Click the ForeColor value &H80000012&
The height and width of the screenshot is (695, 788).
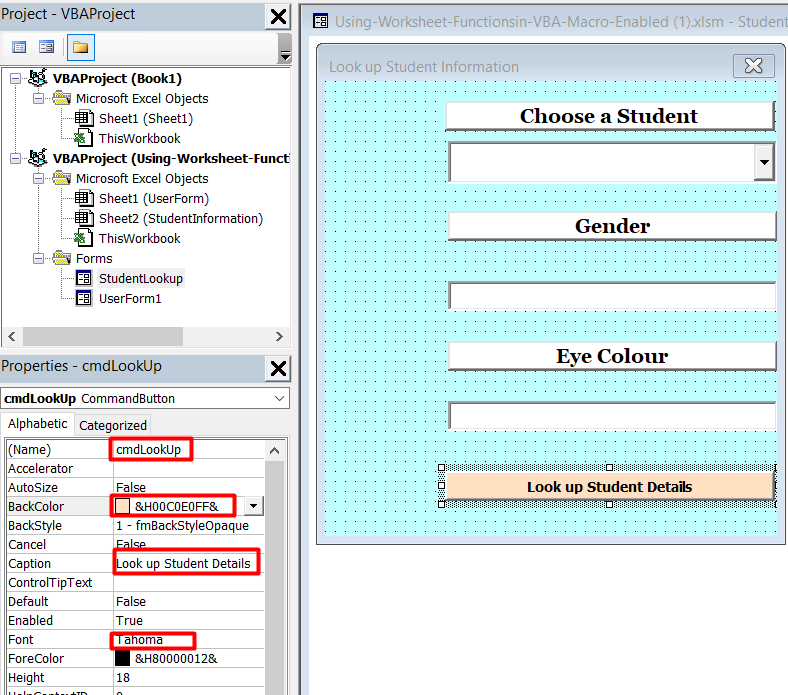coord(176,658)
